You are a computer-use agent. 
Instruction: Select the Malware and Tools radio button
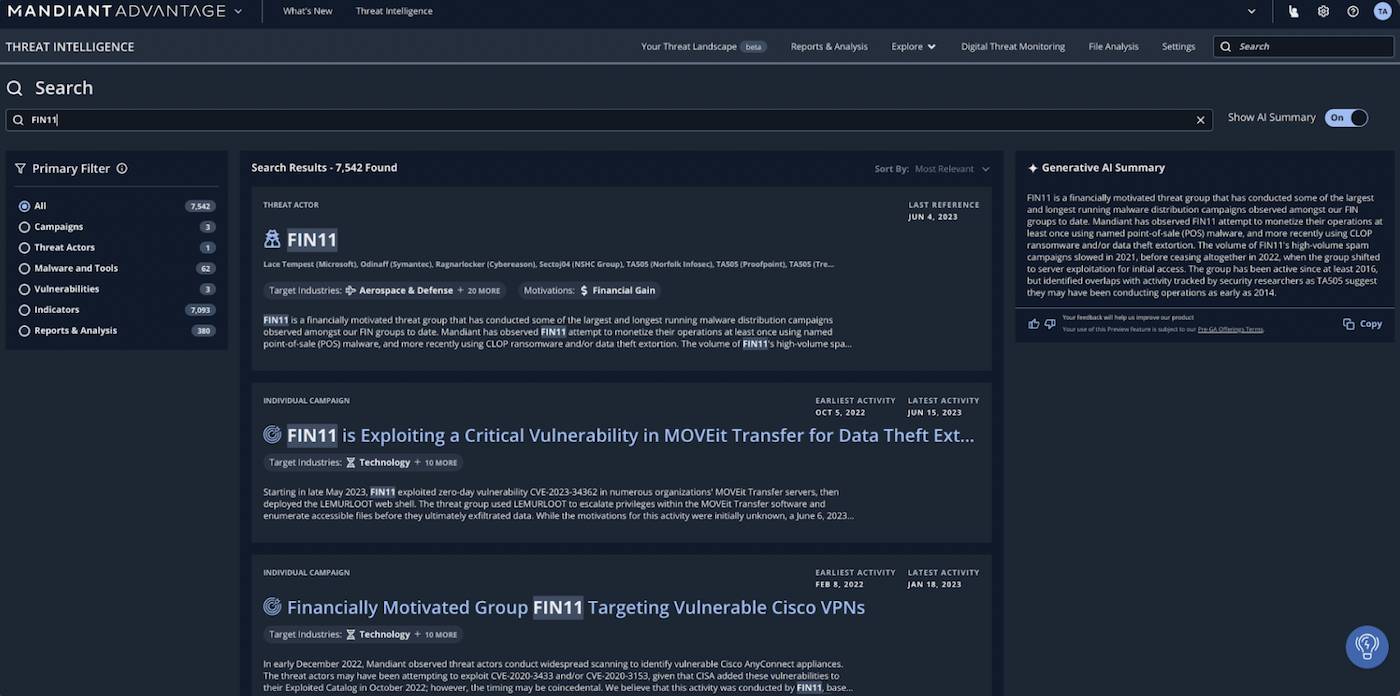[x=25, y=268]
